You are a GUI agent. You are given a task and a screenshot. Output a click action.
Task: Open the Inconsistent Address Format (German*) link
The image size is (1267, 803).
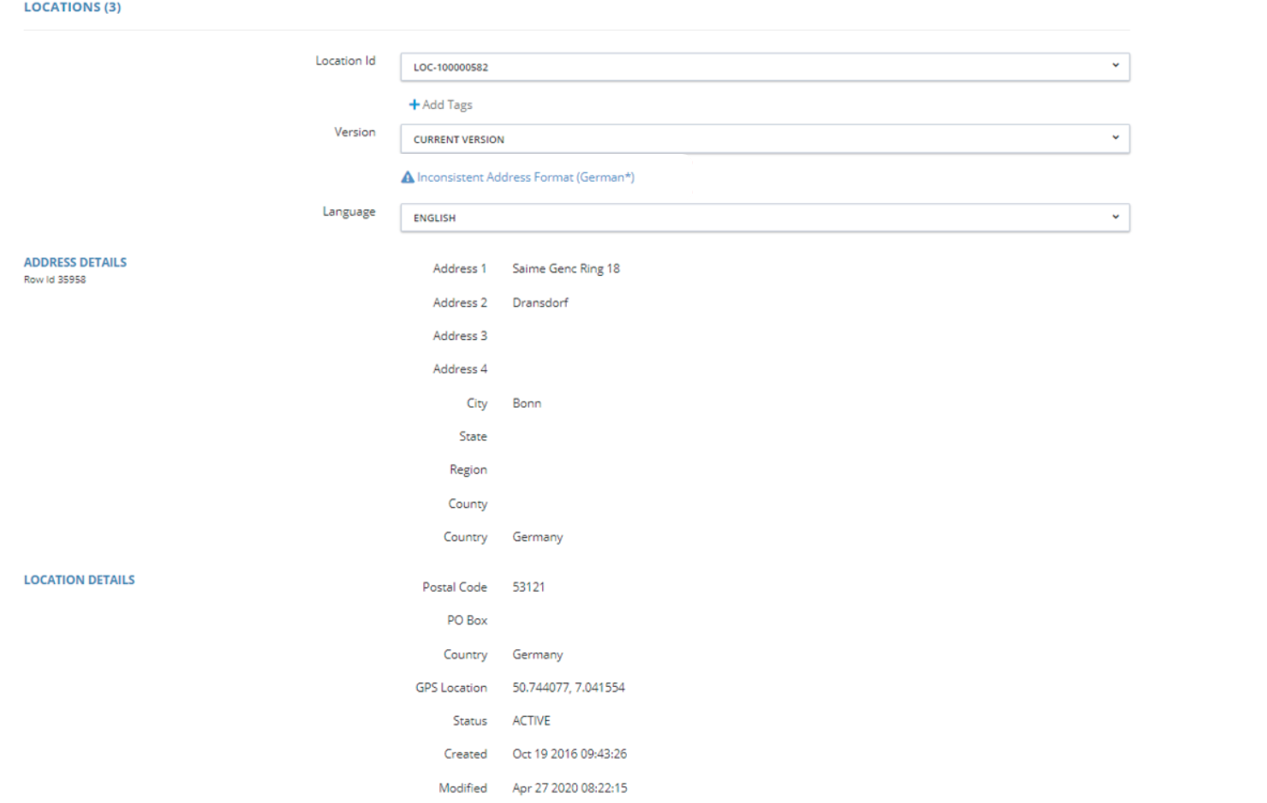click(525, 178)
